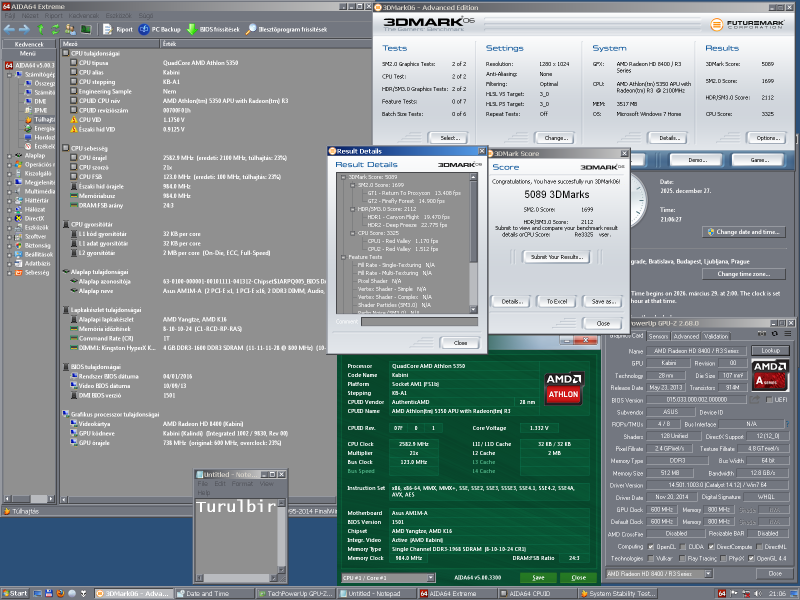Open PC Backup from the AIDA64 toolbar
Viewport: 800px width, 600px height.
click(144, 30)
